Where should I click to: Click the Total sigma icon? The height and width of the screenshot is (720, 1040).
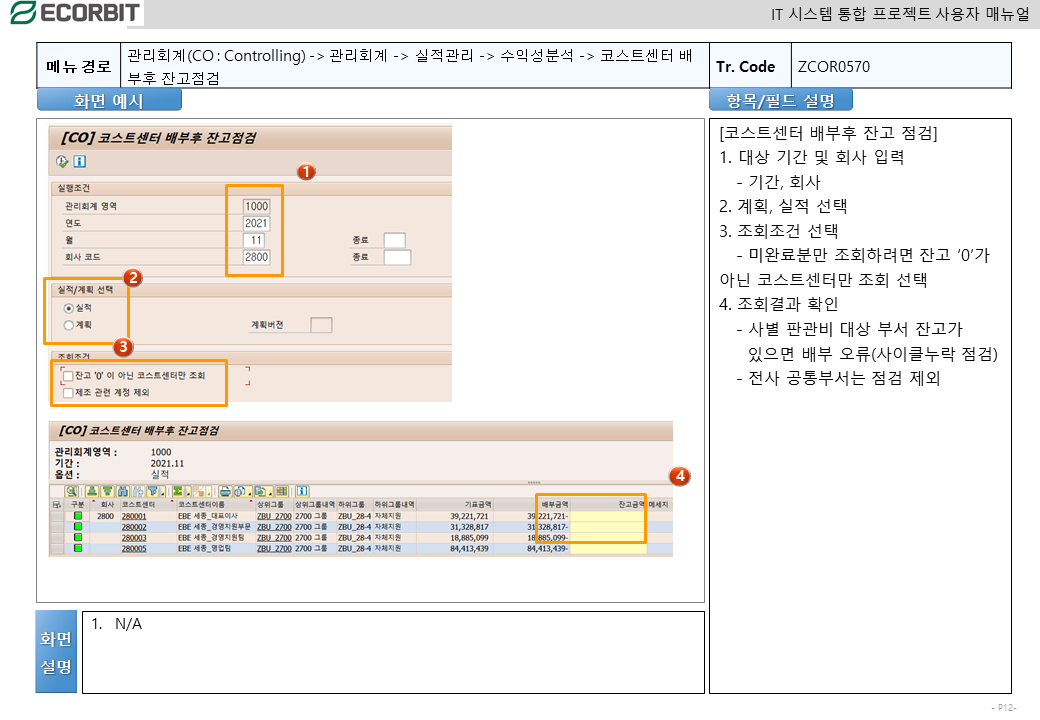click(x=179, y=491)
